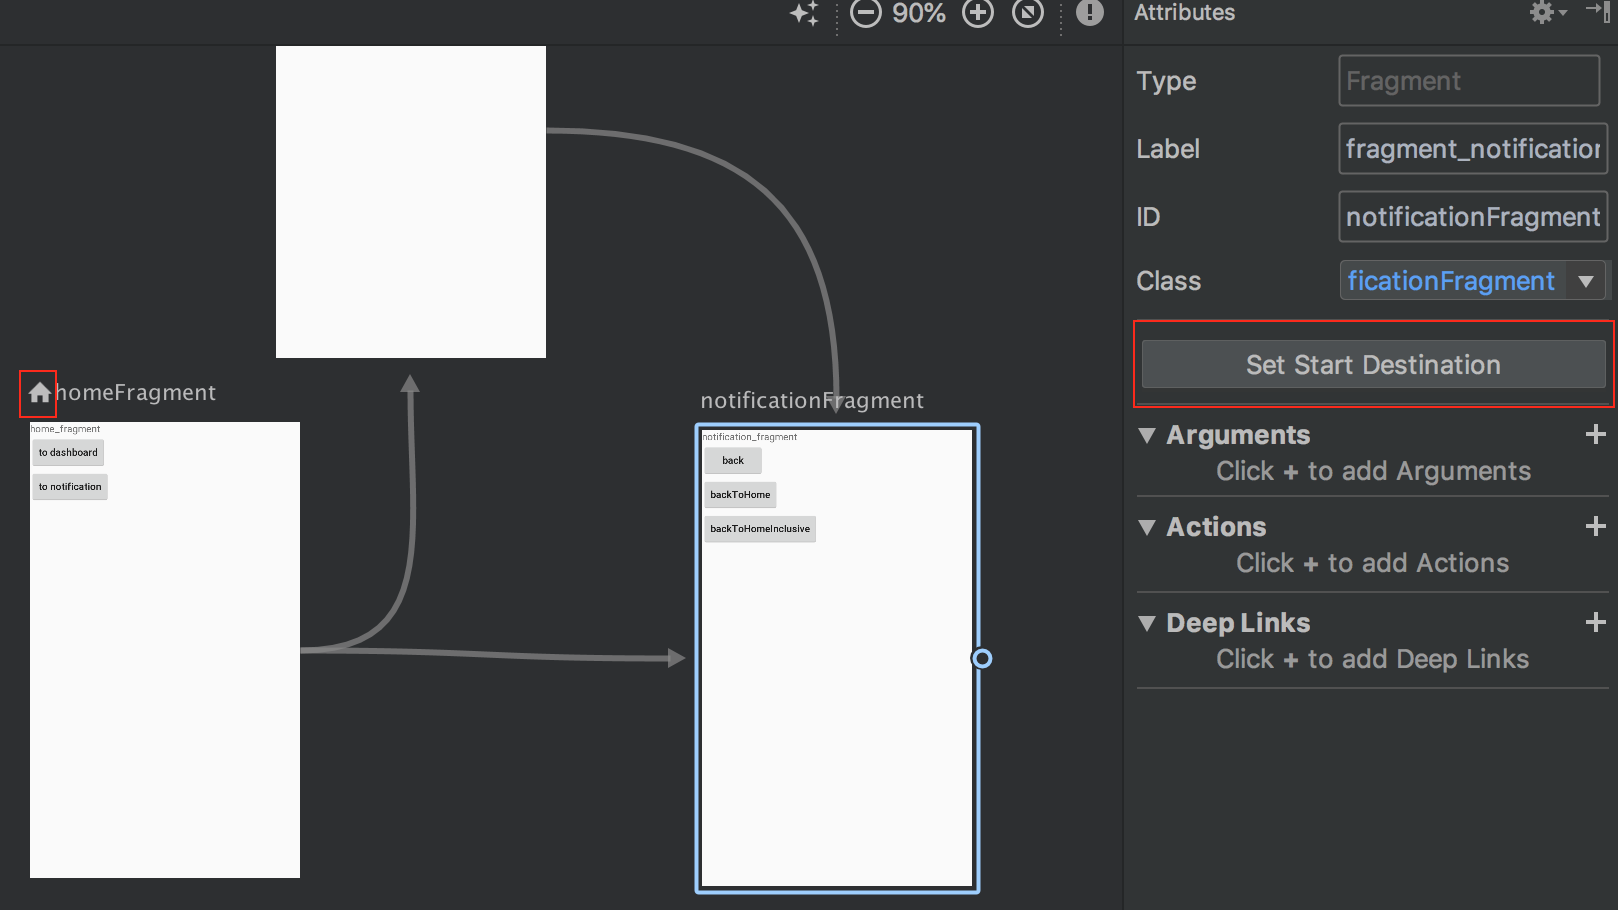This screenshot has height=910, width=1618.
Task: Click the notificationFragment label
Action: (x=812, y=401)
